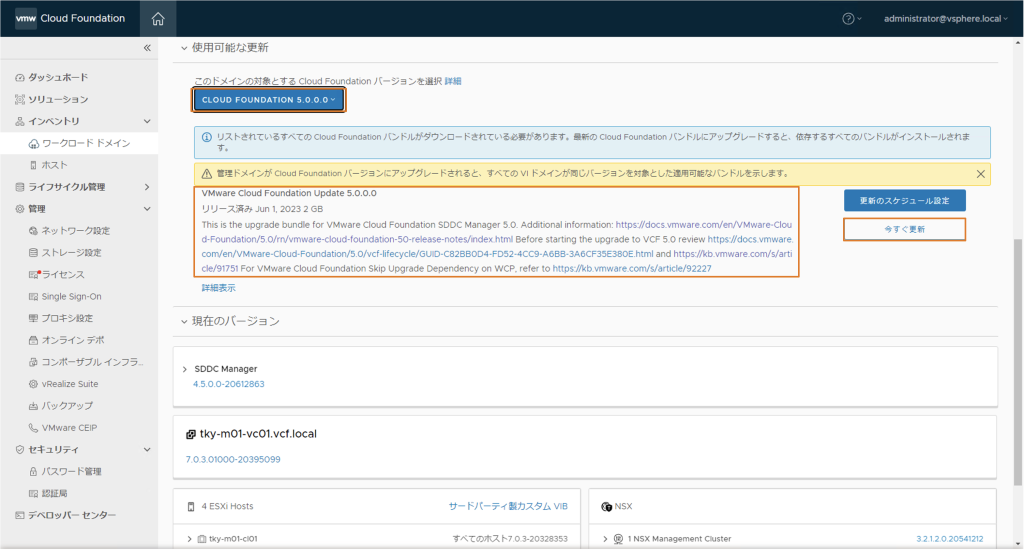Collapse the セキュリティ sidebar group chevron

[147, 449]
